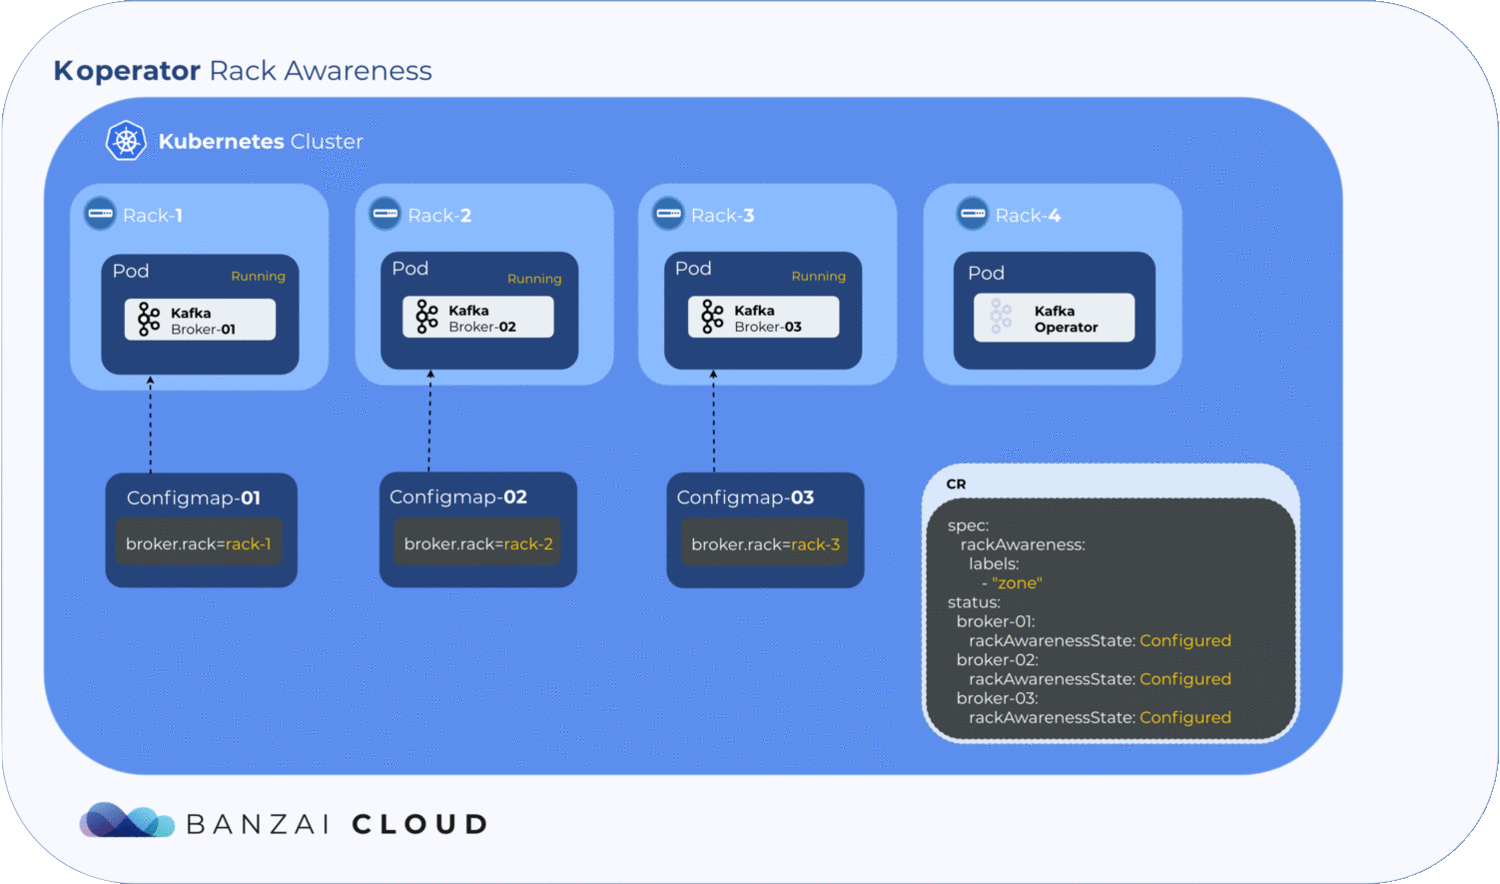The height and width of the screenshot is (884, 1500).
Task: Click the Running status in Rack-3 pod
Action: click(818, 276)
